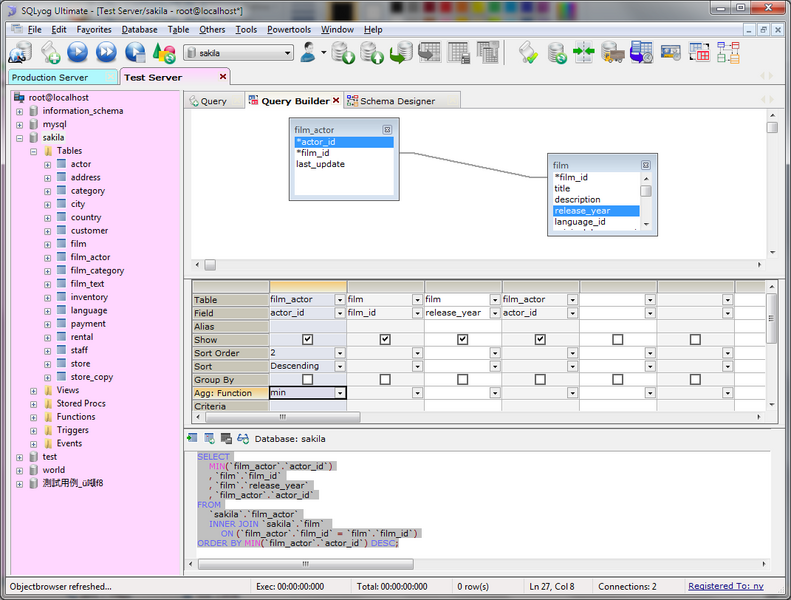Screen dimensions: 791x600
Task: Check Group By in fourth column (actor_id)
Action: pos(540,379)
